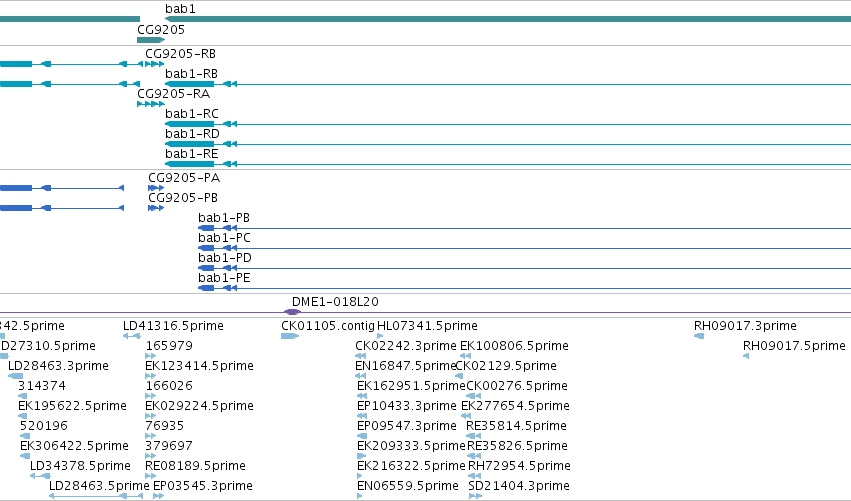This screenshot has height=501, width=851.
Task: Select EST RE35814.5prime
Action: point(516,426)
